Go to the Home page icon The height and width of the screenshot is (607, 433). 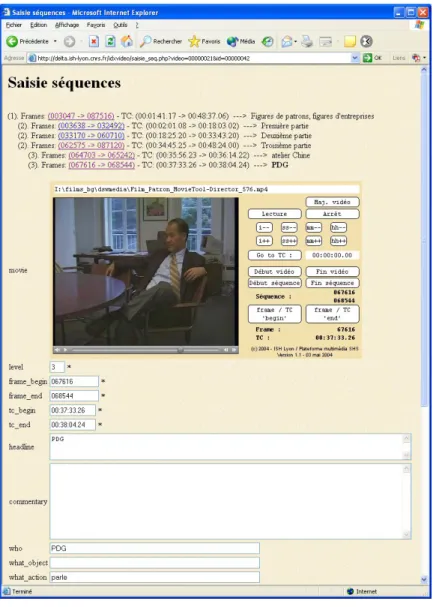[127, 41]
